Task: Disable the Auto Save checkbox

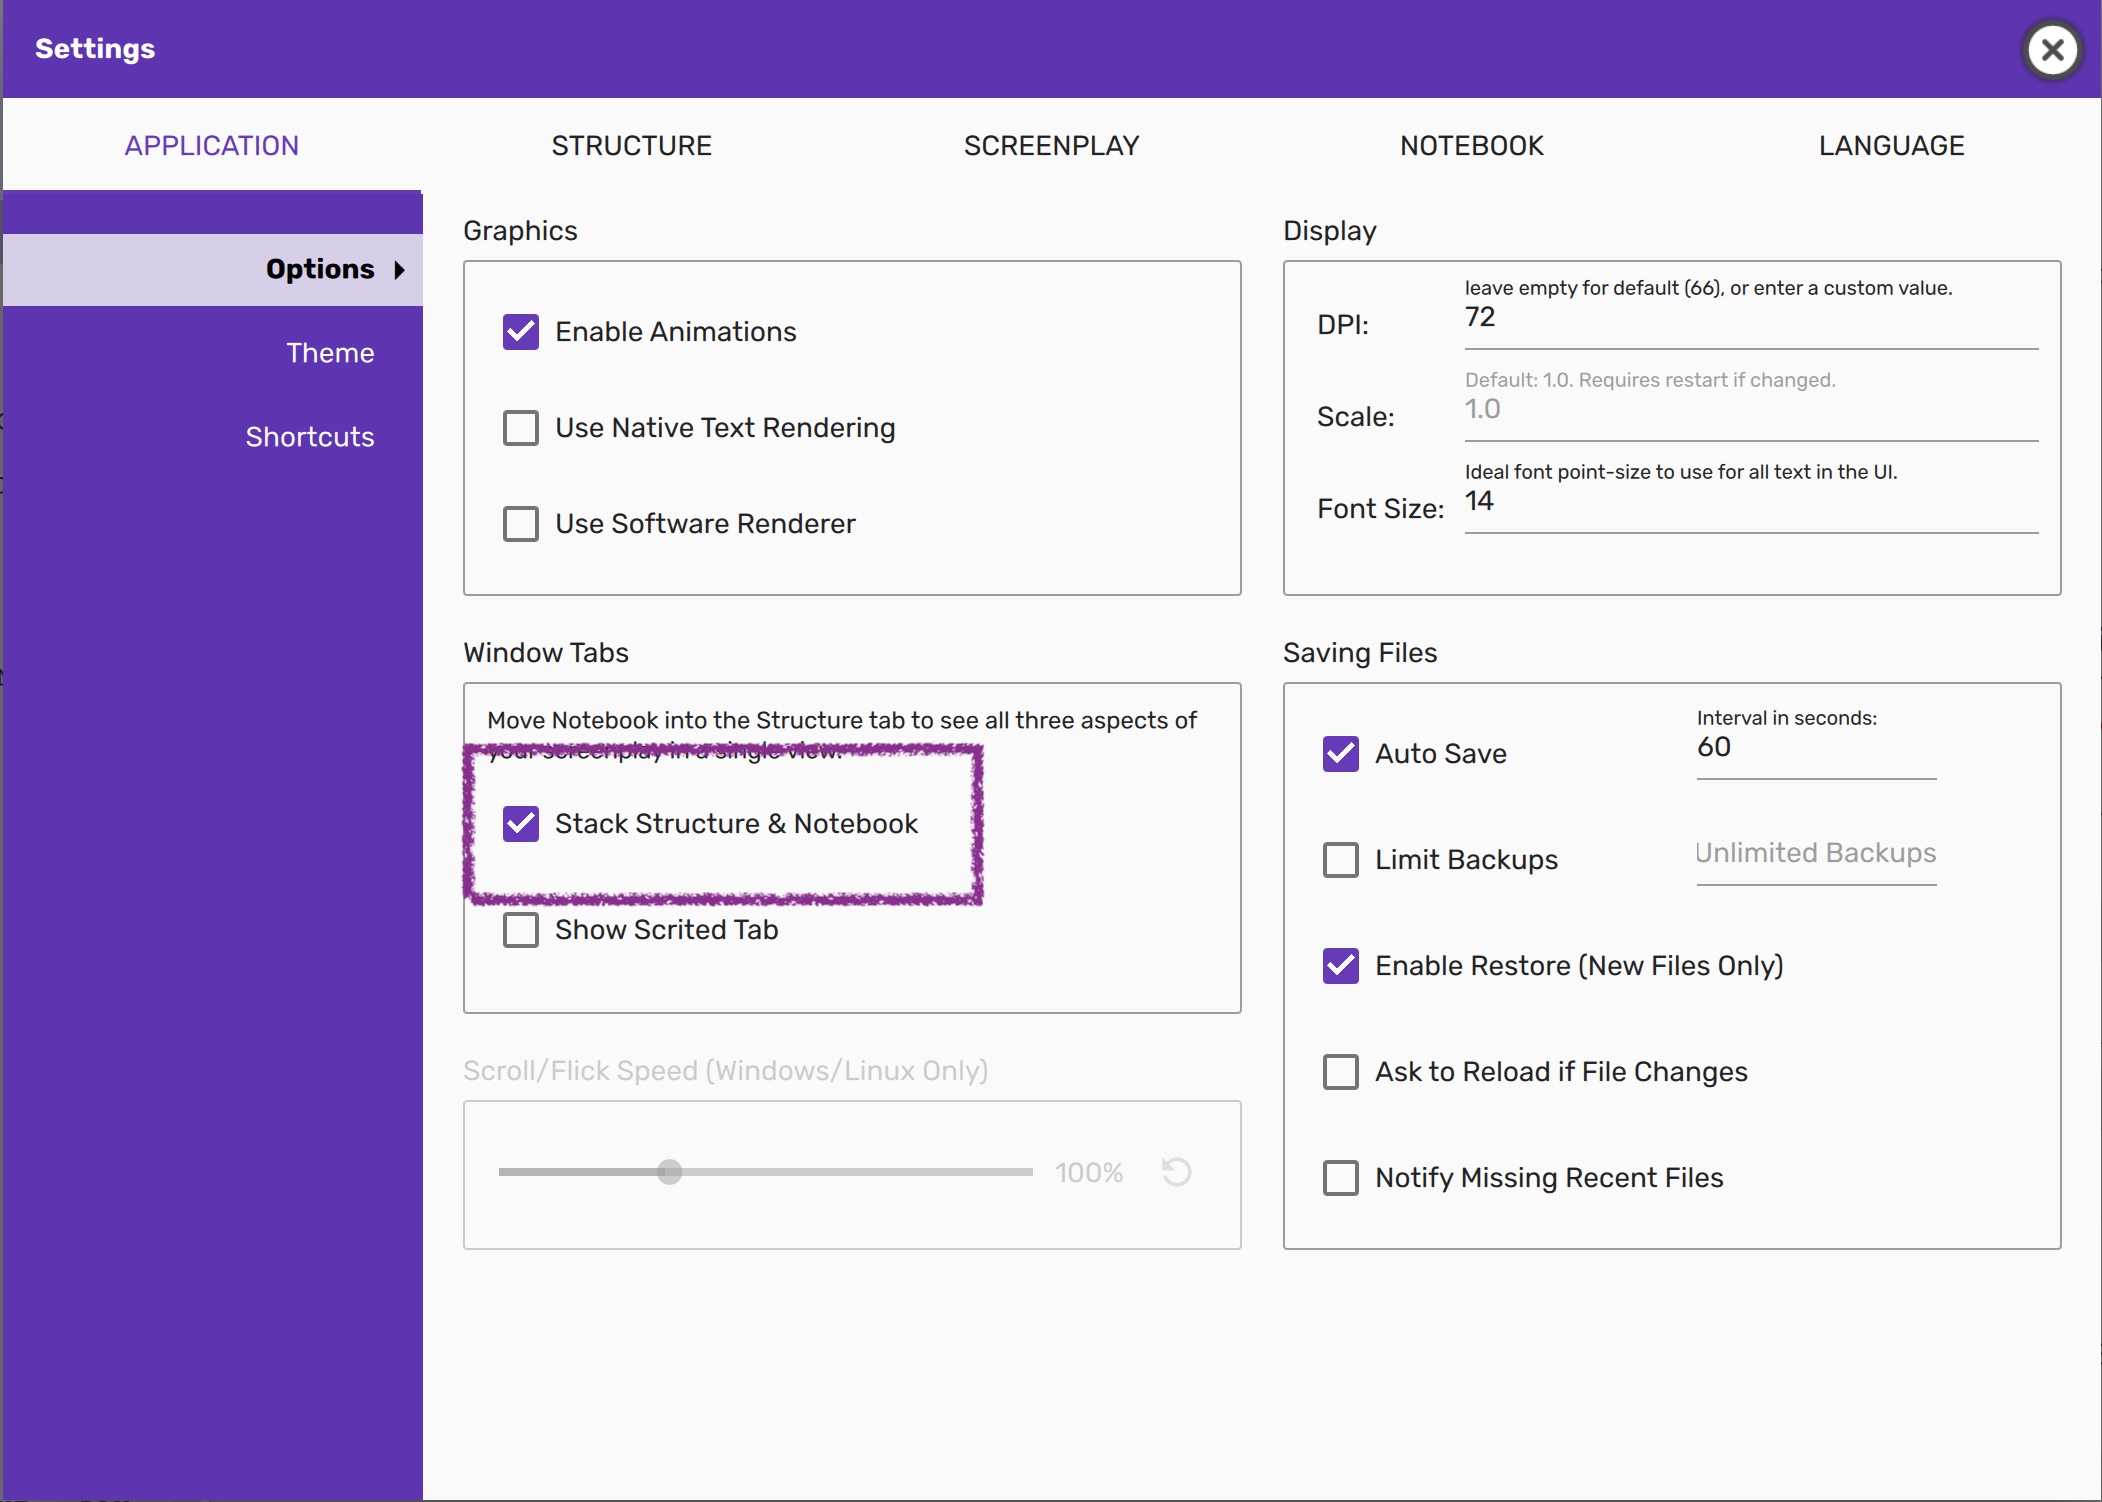Action: [x=1341, y=754]
